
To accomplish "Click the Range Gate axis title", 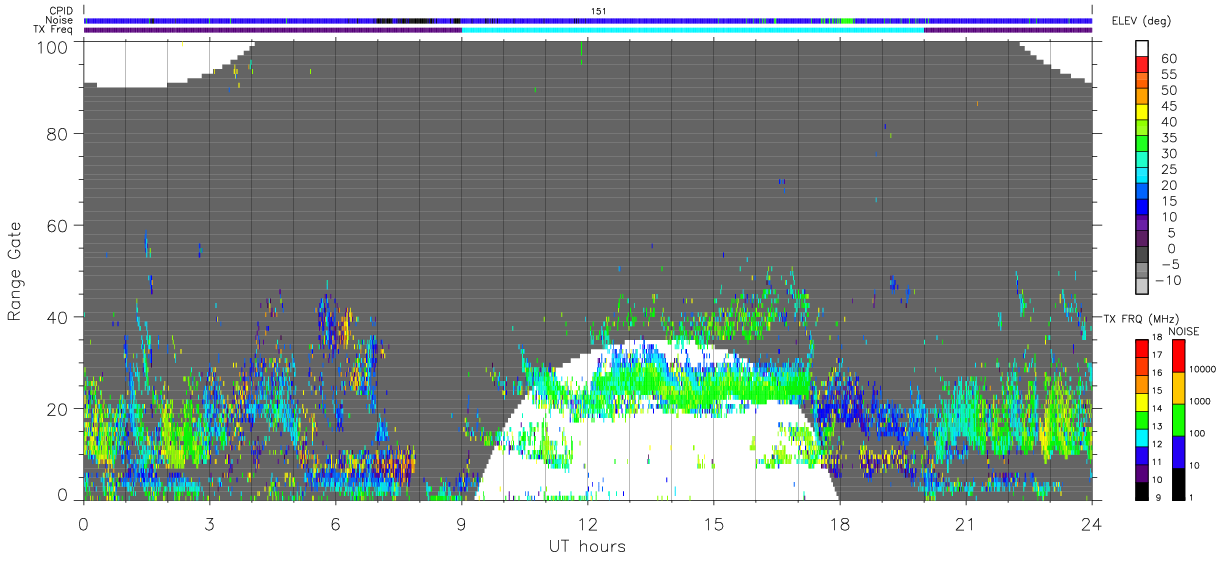I will 15,271.
